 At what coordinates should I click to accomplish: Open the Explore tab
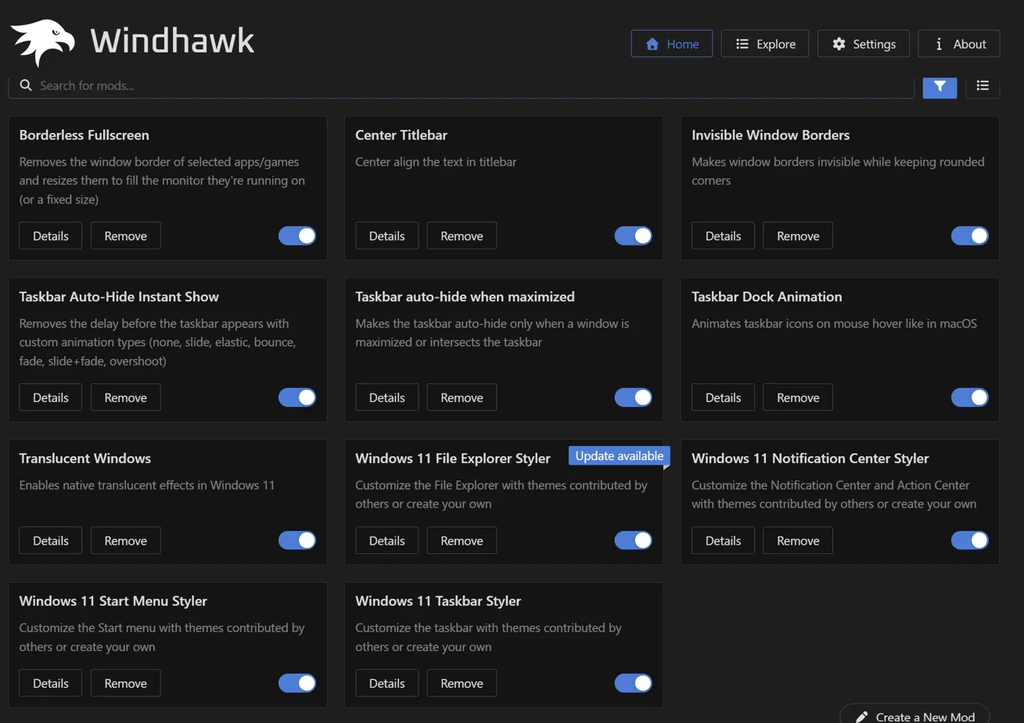click(765, 44)
